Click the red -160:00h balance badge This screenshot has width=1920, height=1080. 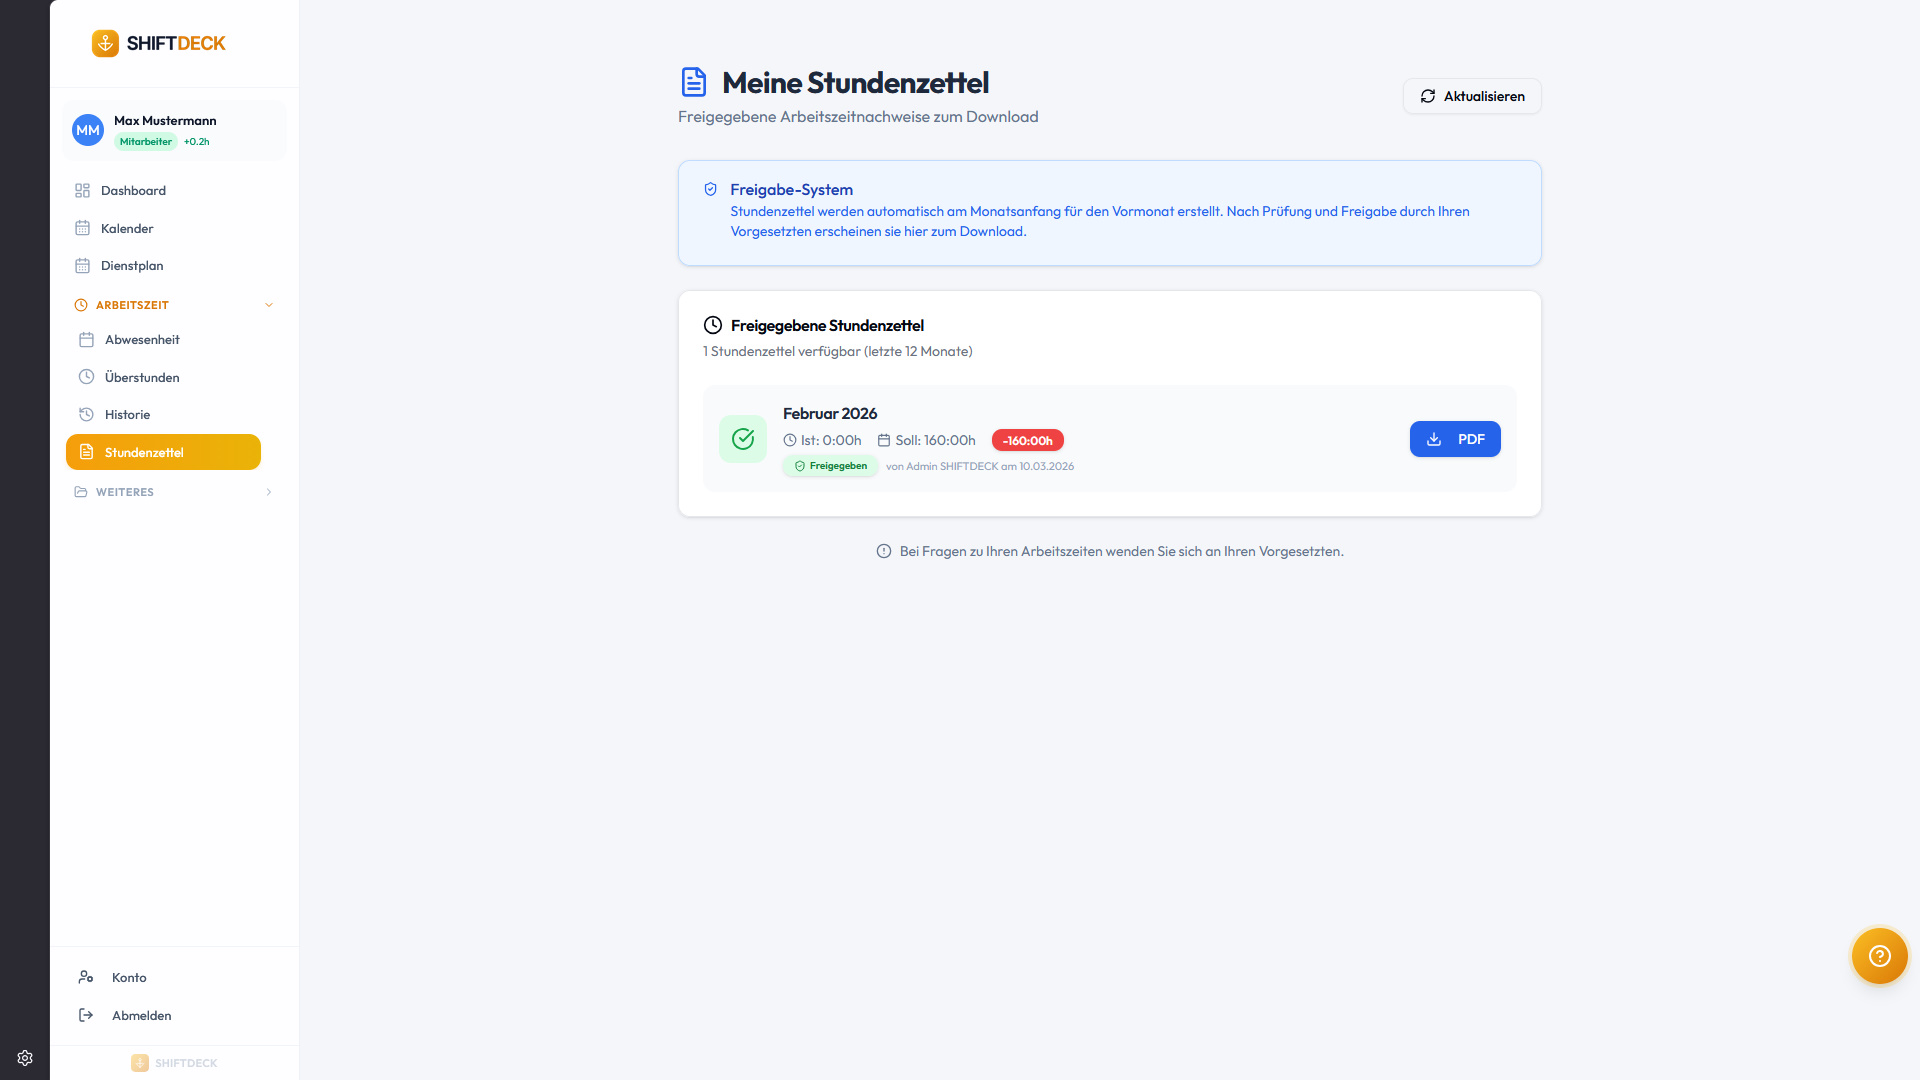1027,441
